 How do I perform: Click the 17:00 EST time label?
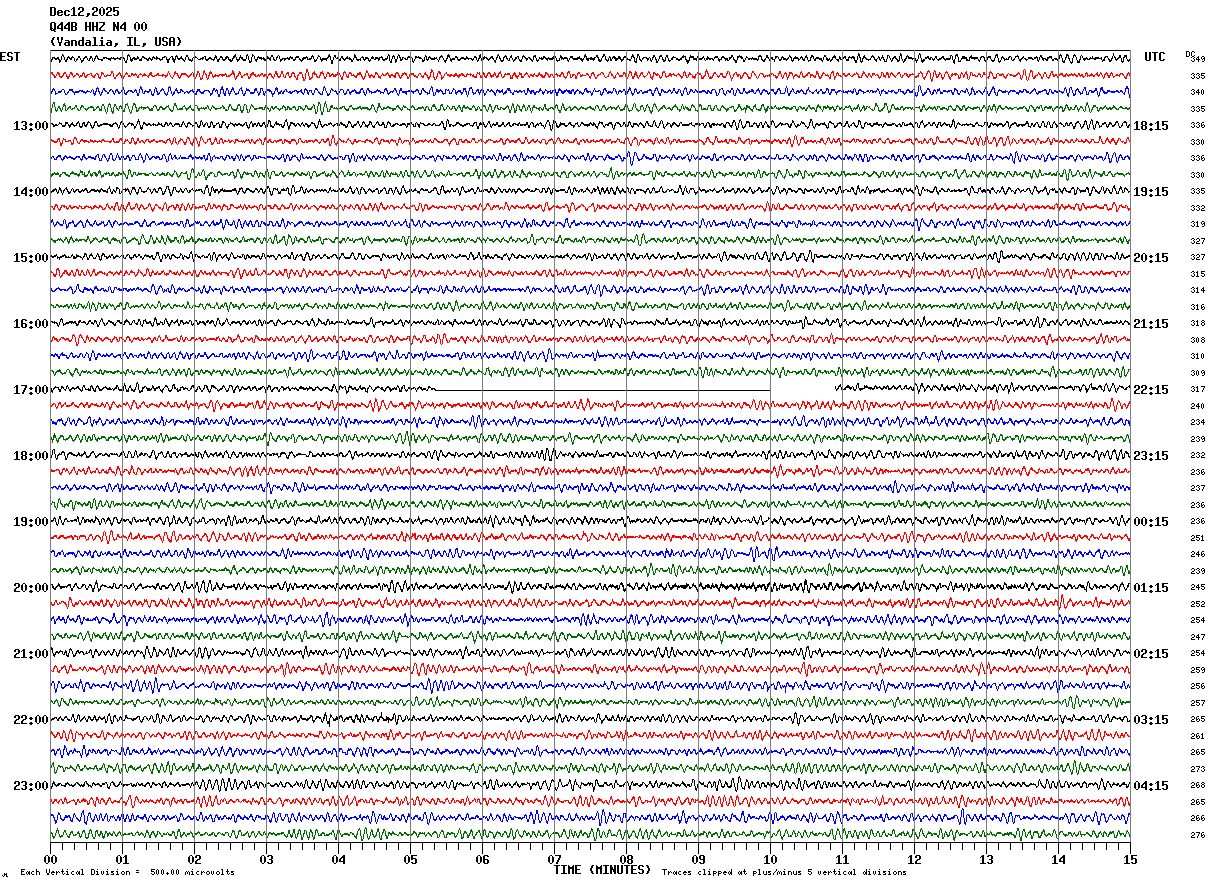pos(30,390)
